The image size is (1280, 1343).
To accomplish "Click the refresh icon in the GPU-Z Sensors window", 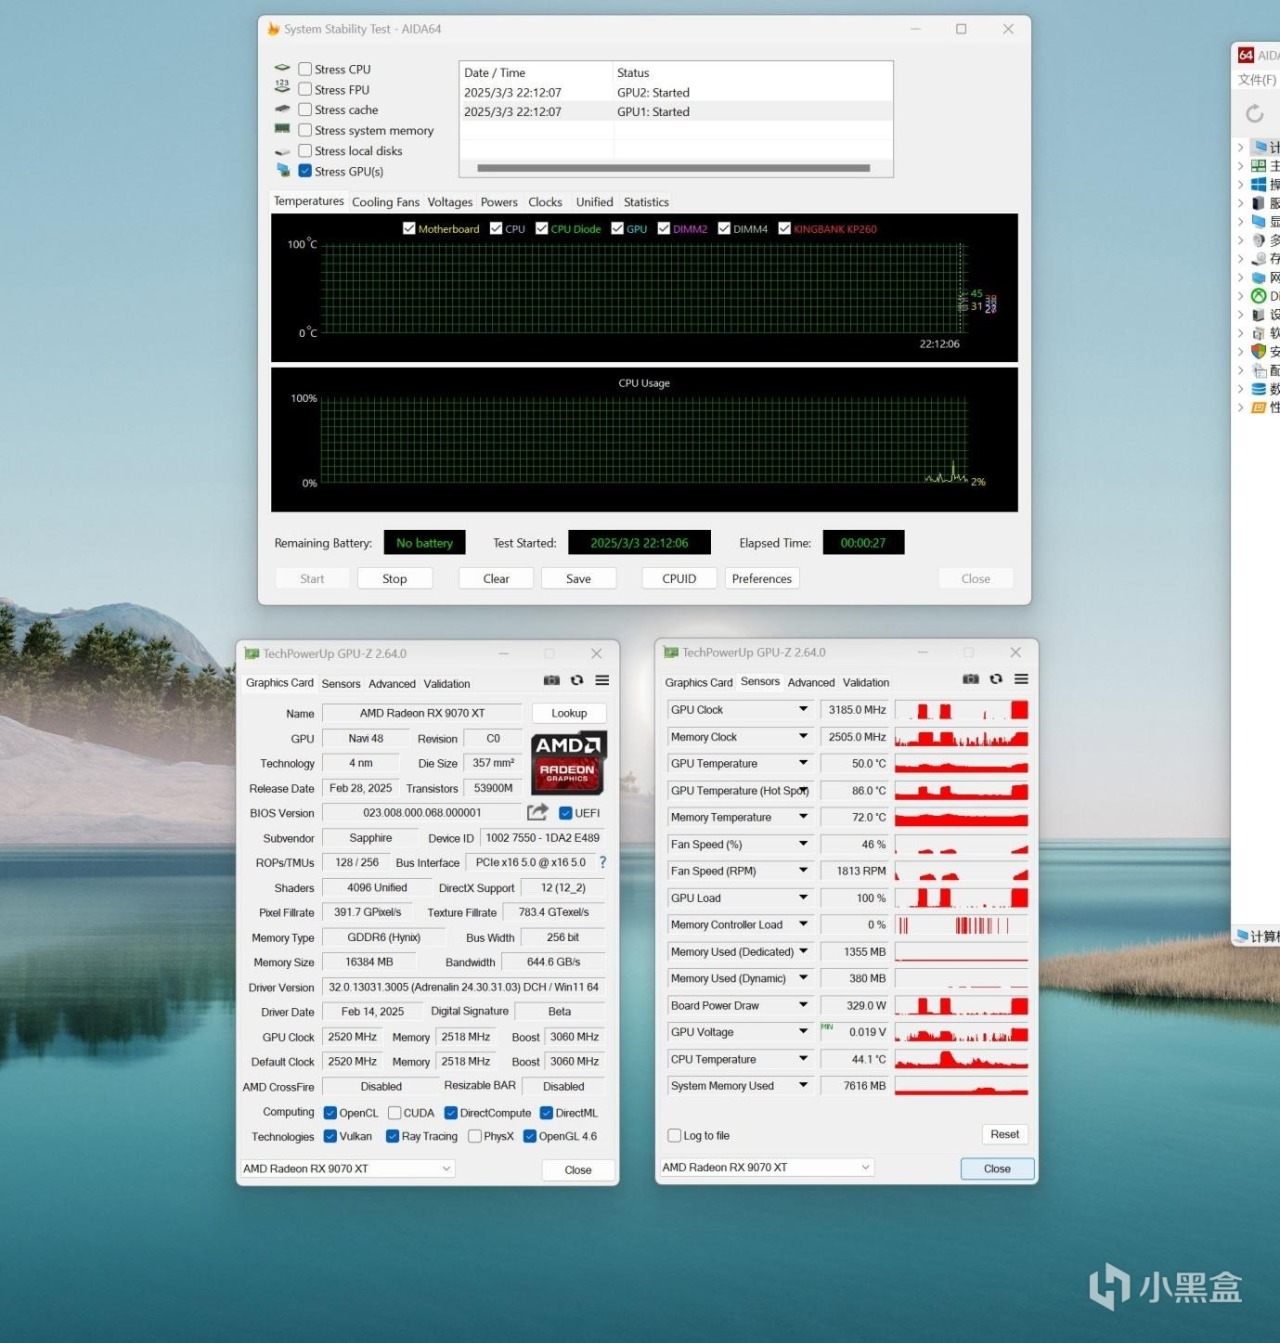I will point(996,679).
